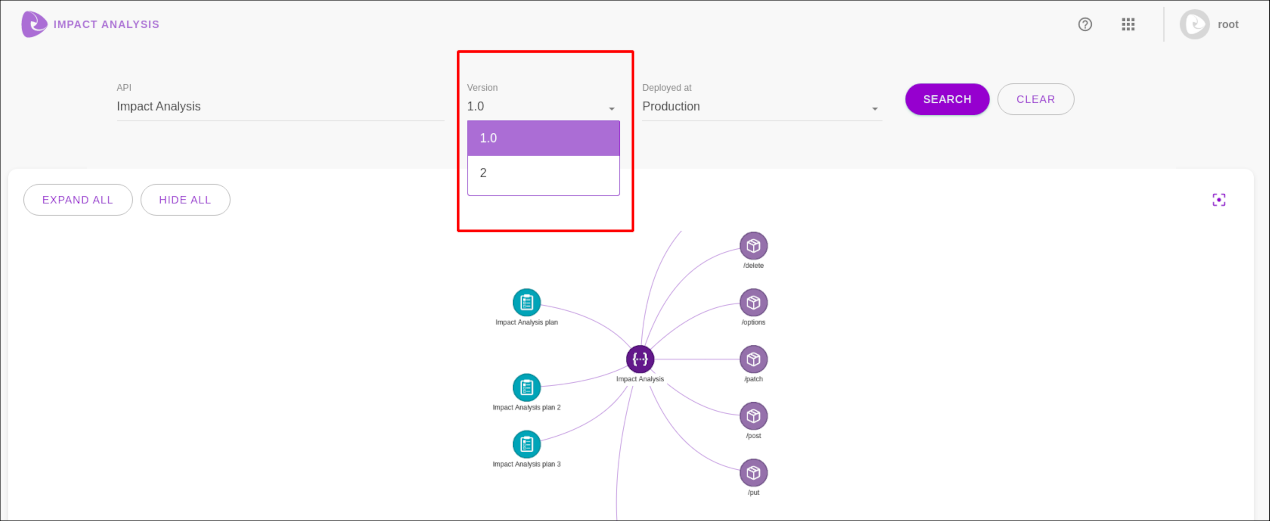The height and width of the screenshot is (521, 1270).
Task: Click the /delete label text
Action: point(753,265)
